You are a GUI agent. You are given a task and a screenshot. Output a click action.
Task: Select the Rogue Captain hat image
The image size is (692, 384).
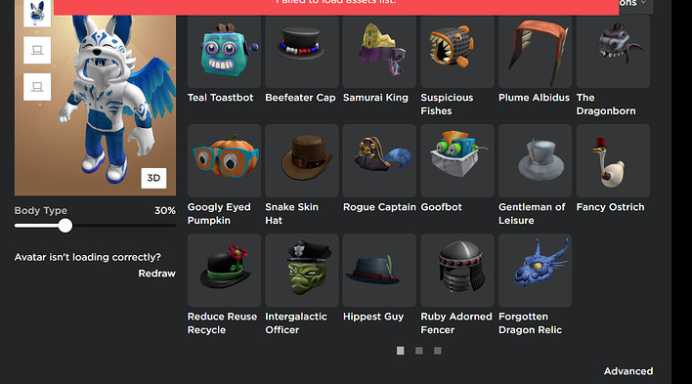(380, 161)
